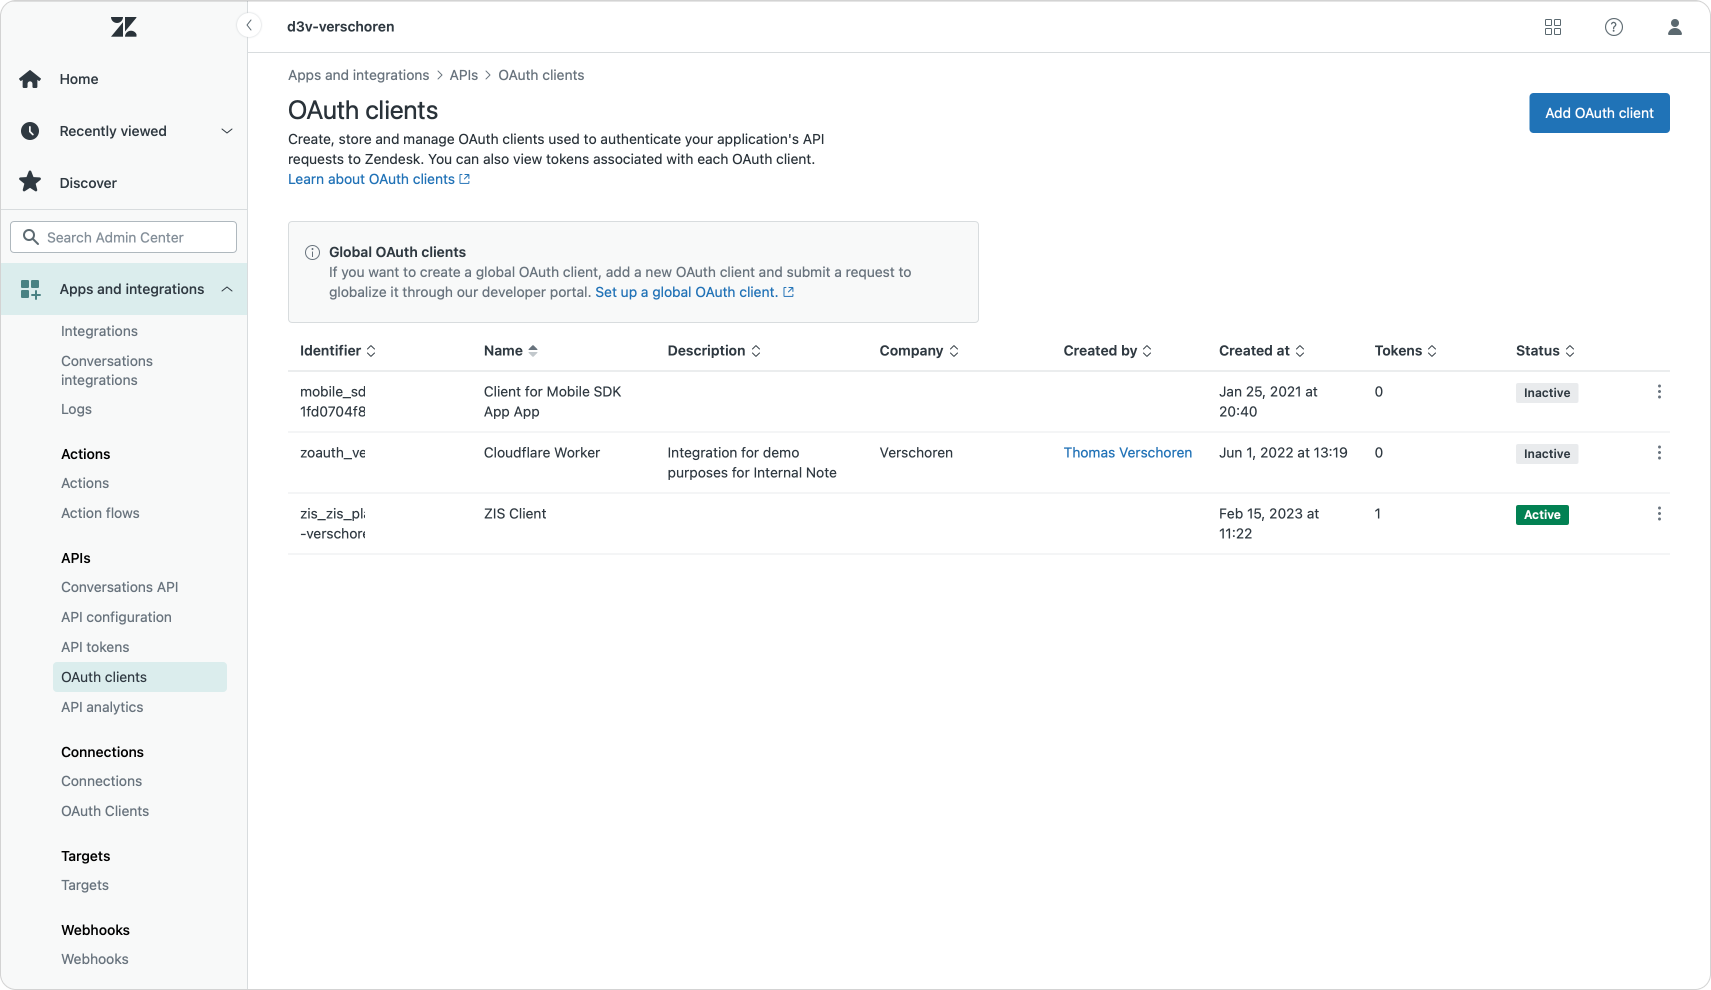Open options menu for ZIS Client row
The height and width of the screenshot is (990, 1711).
tap(1659, 514)
